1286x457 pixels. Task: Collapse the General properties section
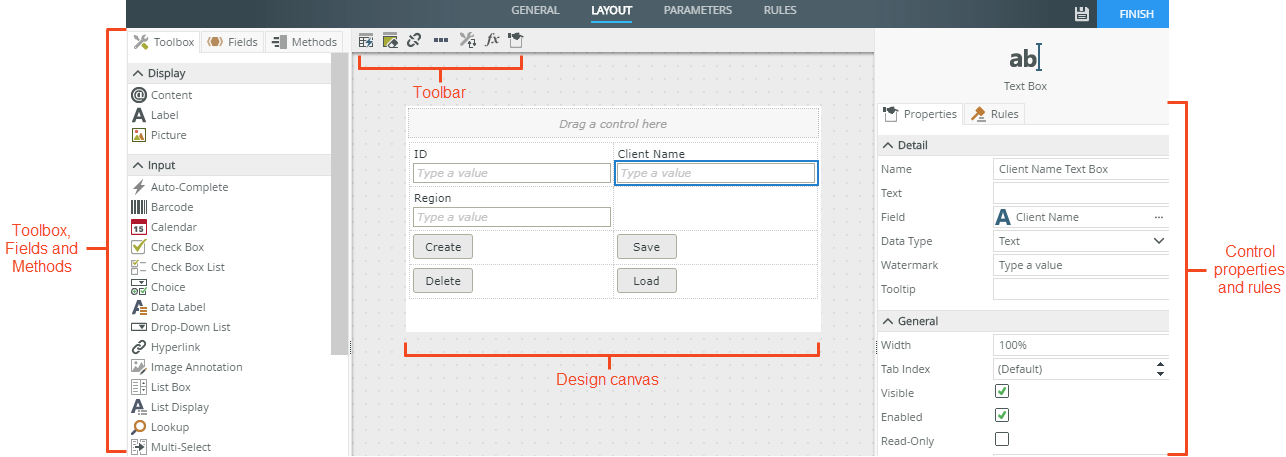point(888,321)
